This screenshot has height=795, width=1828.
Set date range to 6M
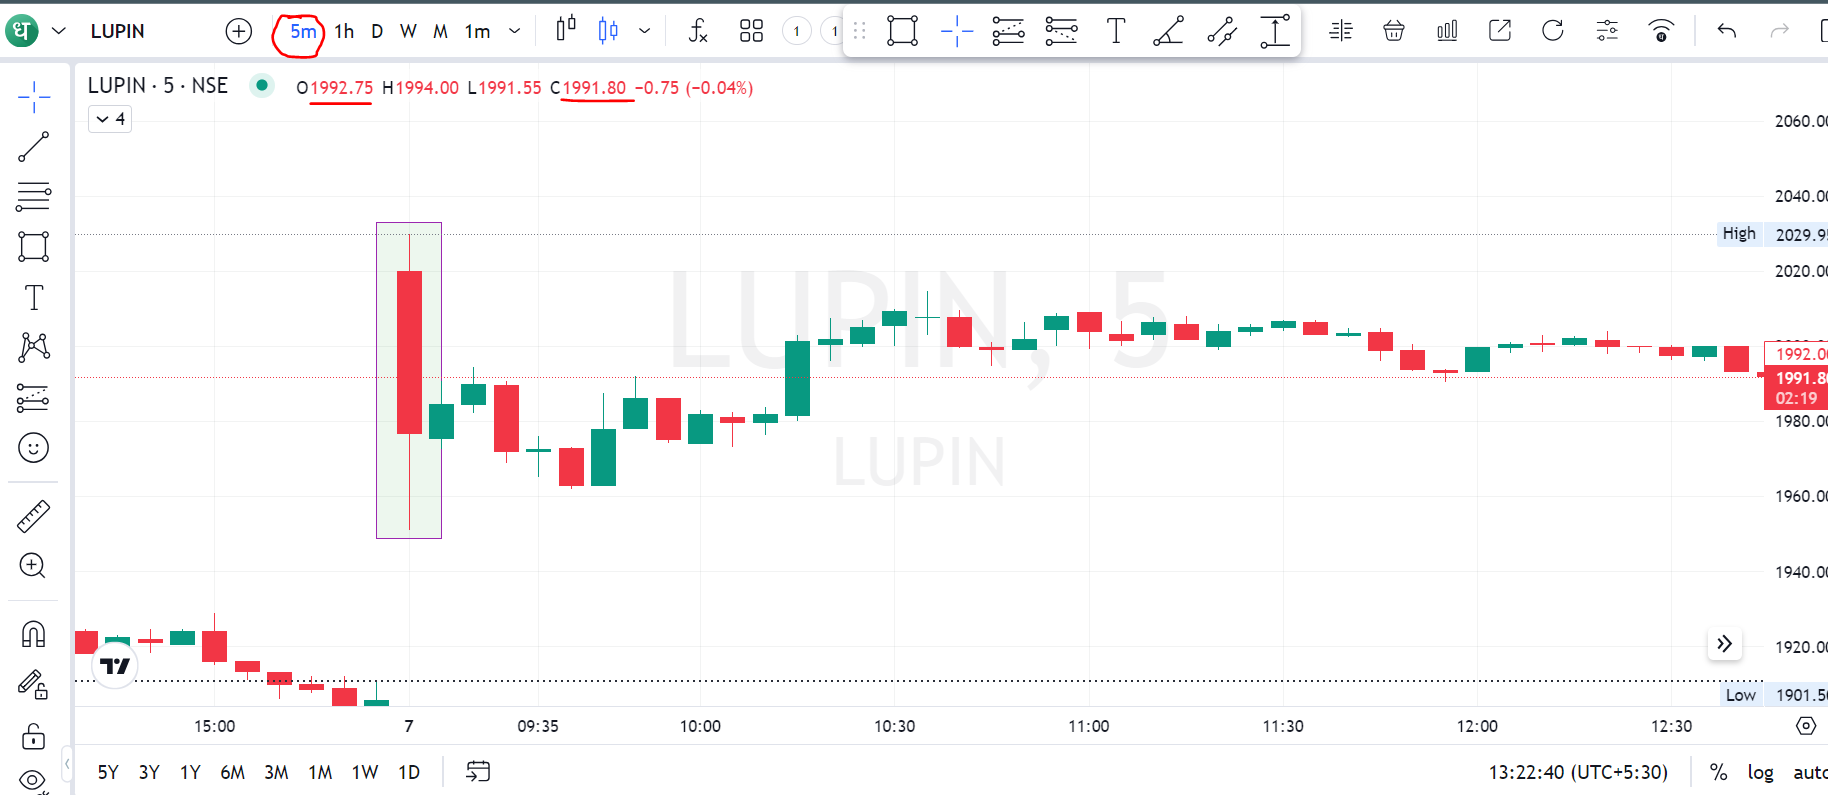(232, 772)
